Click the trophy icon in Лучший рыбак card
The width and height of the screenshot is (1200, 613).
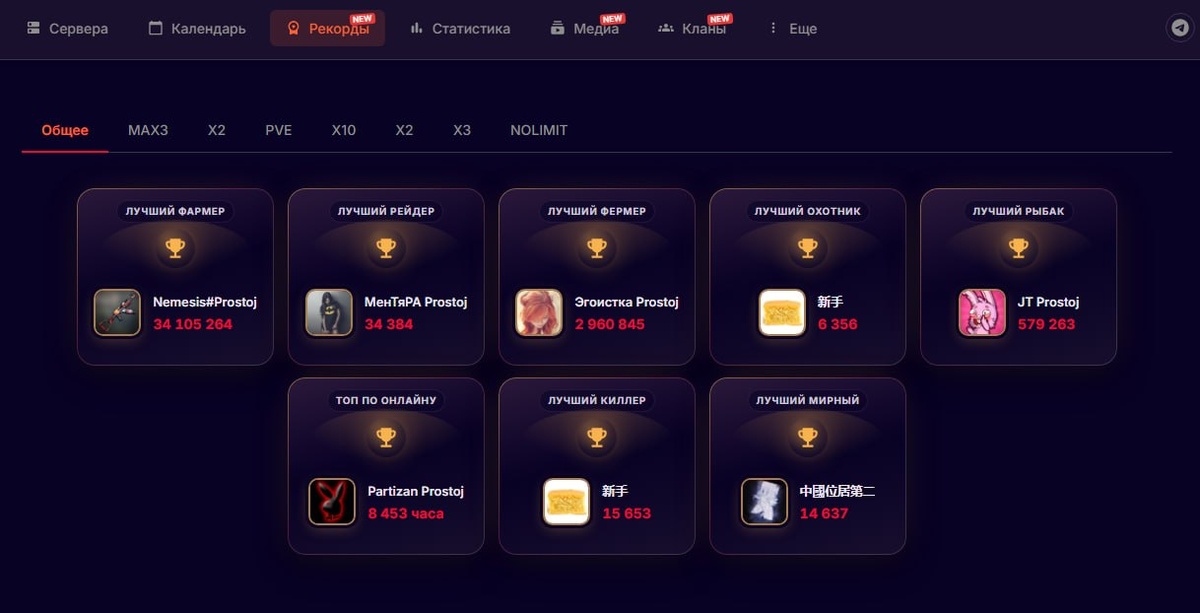[1018, 248]
